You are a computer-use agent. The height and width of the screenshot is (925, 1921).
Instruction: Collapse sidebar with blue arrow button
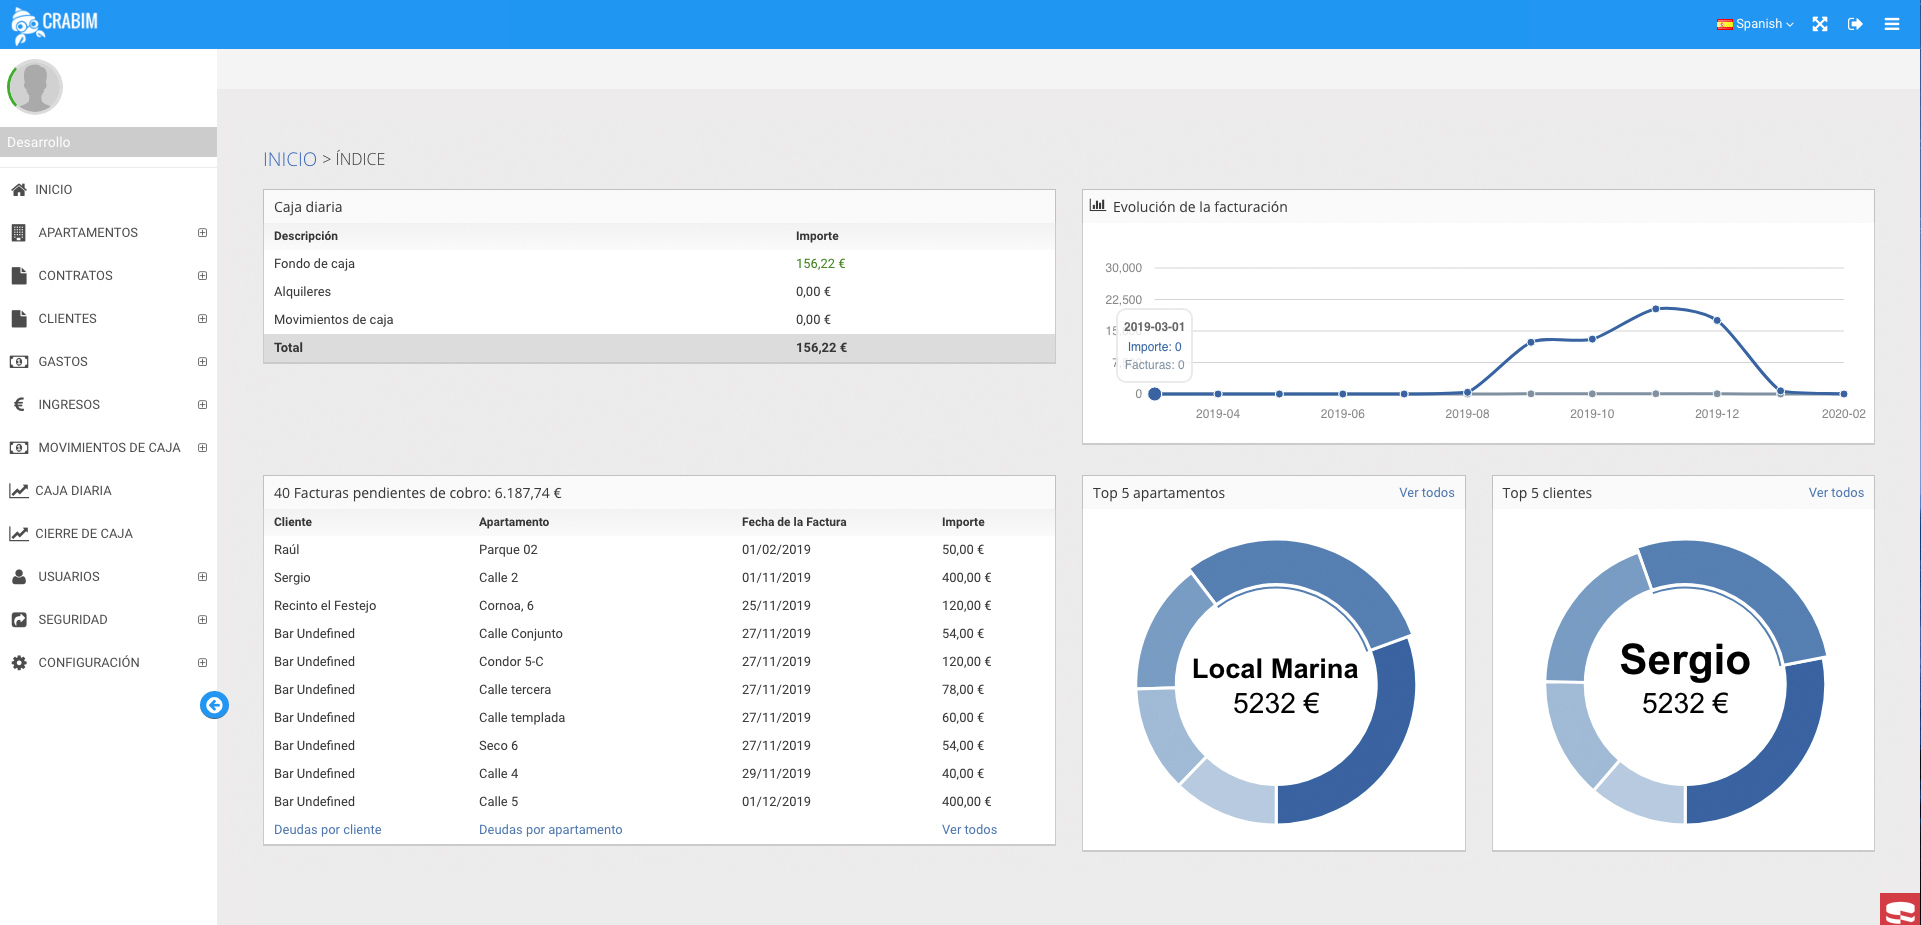coord(214,705)
